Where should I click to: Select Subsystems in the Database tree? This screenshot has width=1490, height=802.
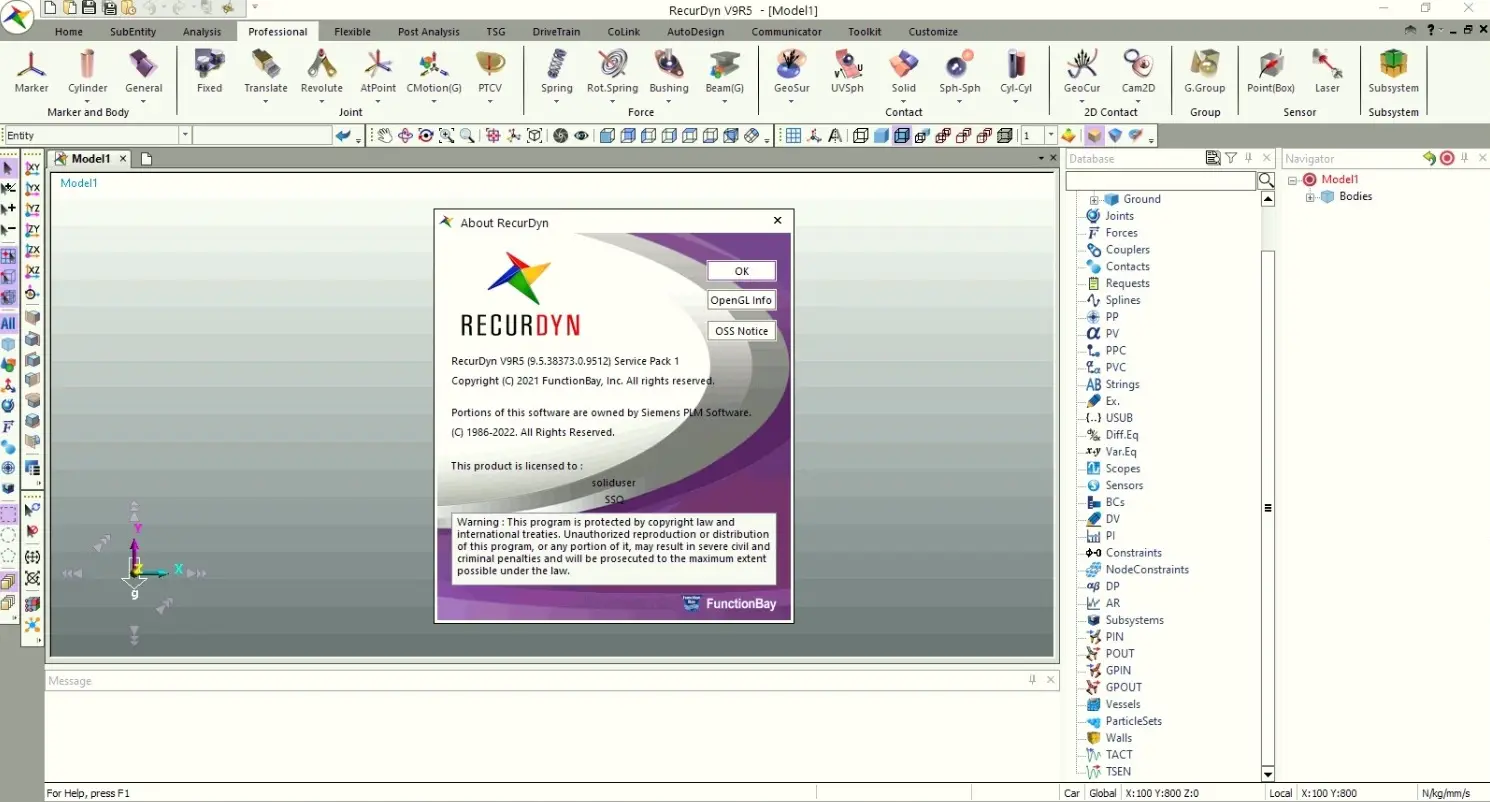(1134, 620)
